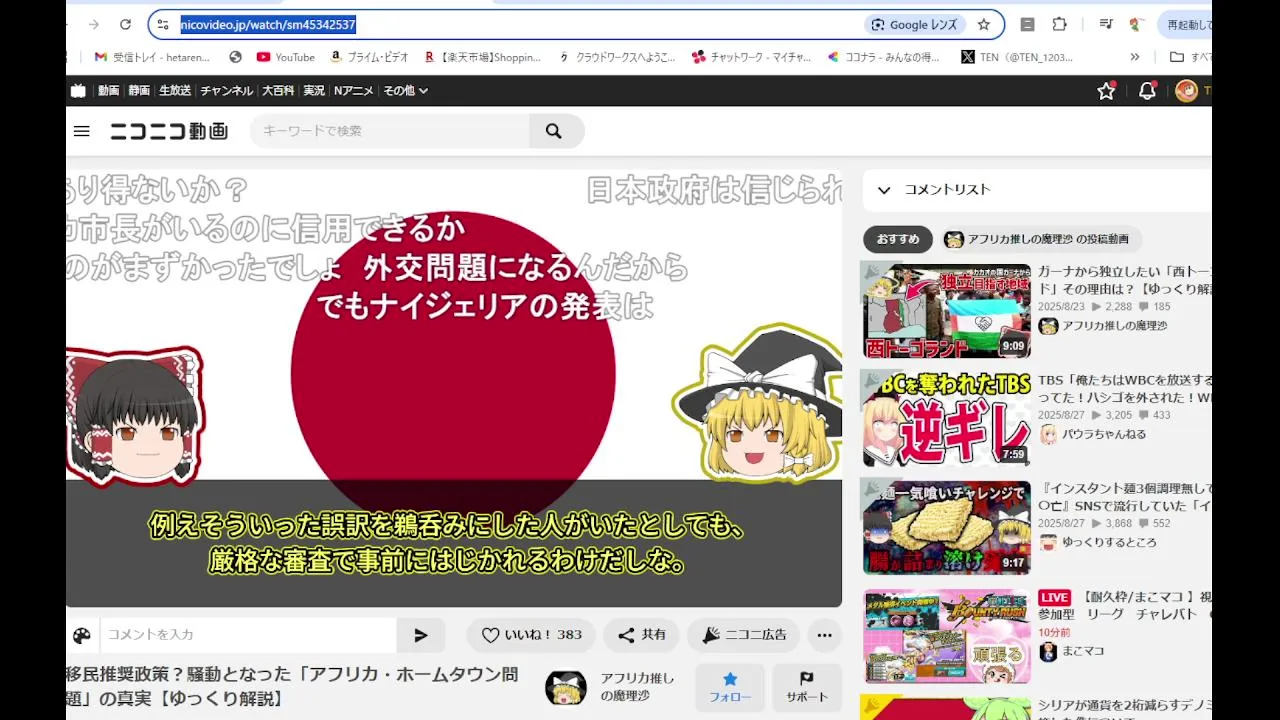Open the globe icon bookmark
The image size is (1280, 720).
pyautogui.click(x=236, y=57)
